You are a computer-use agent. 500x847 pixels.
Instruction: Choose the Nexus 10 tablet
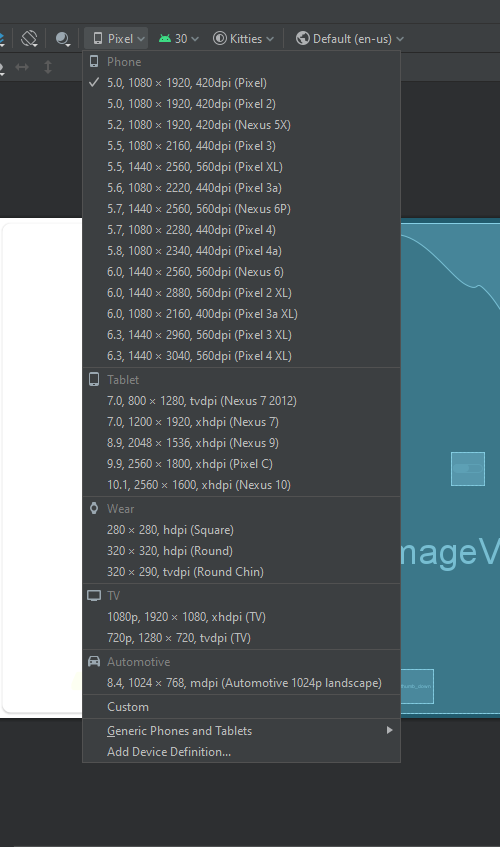pos(241,486)
